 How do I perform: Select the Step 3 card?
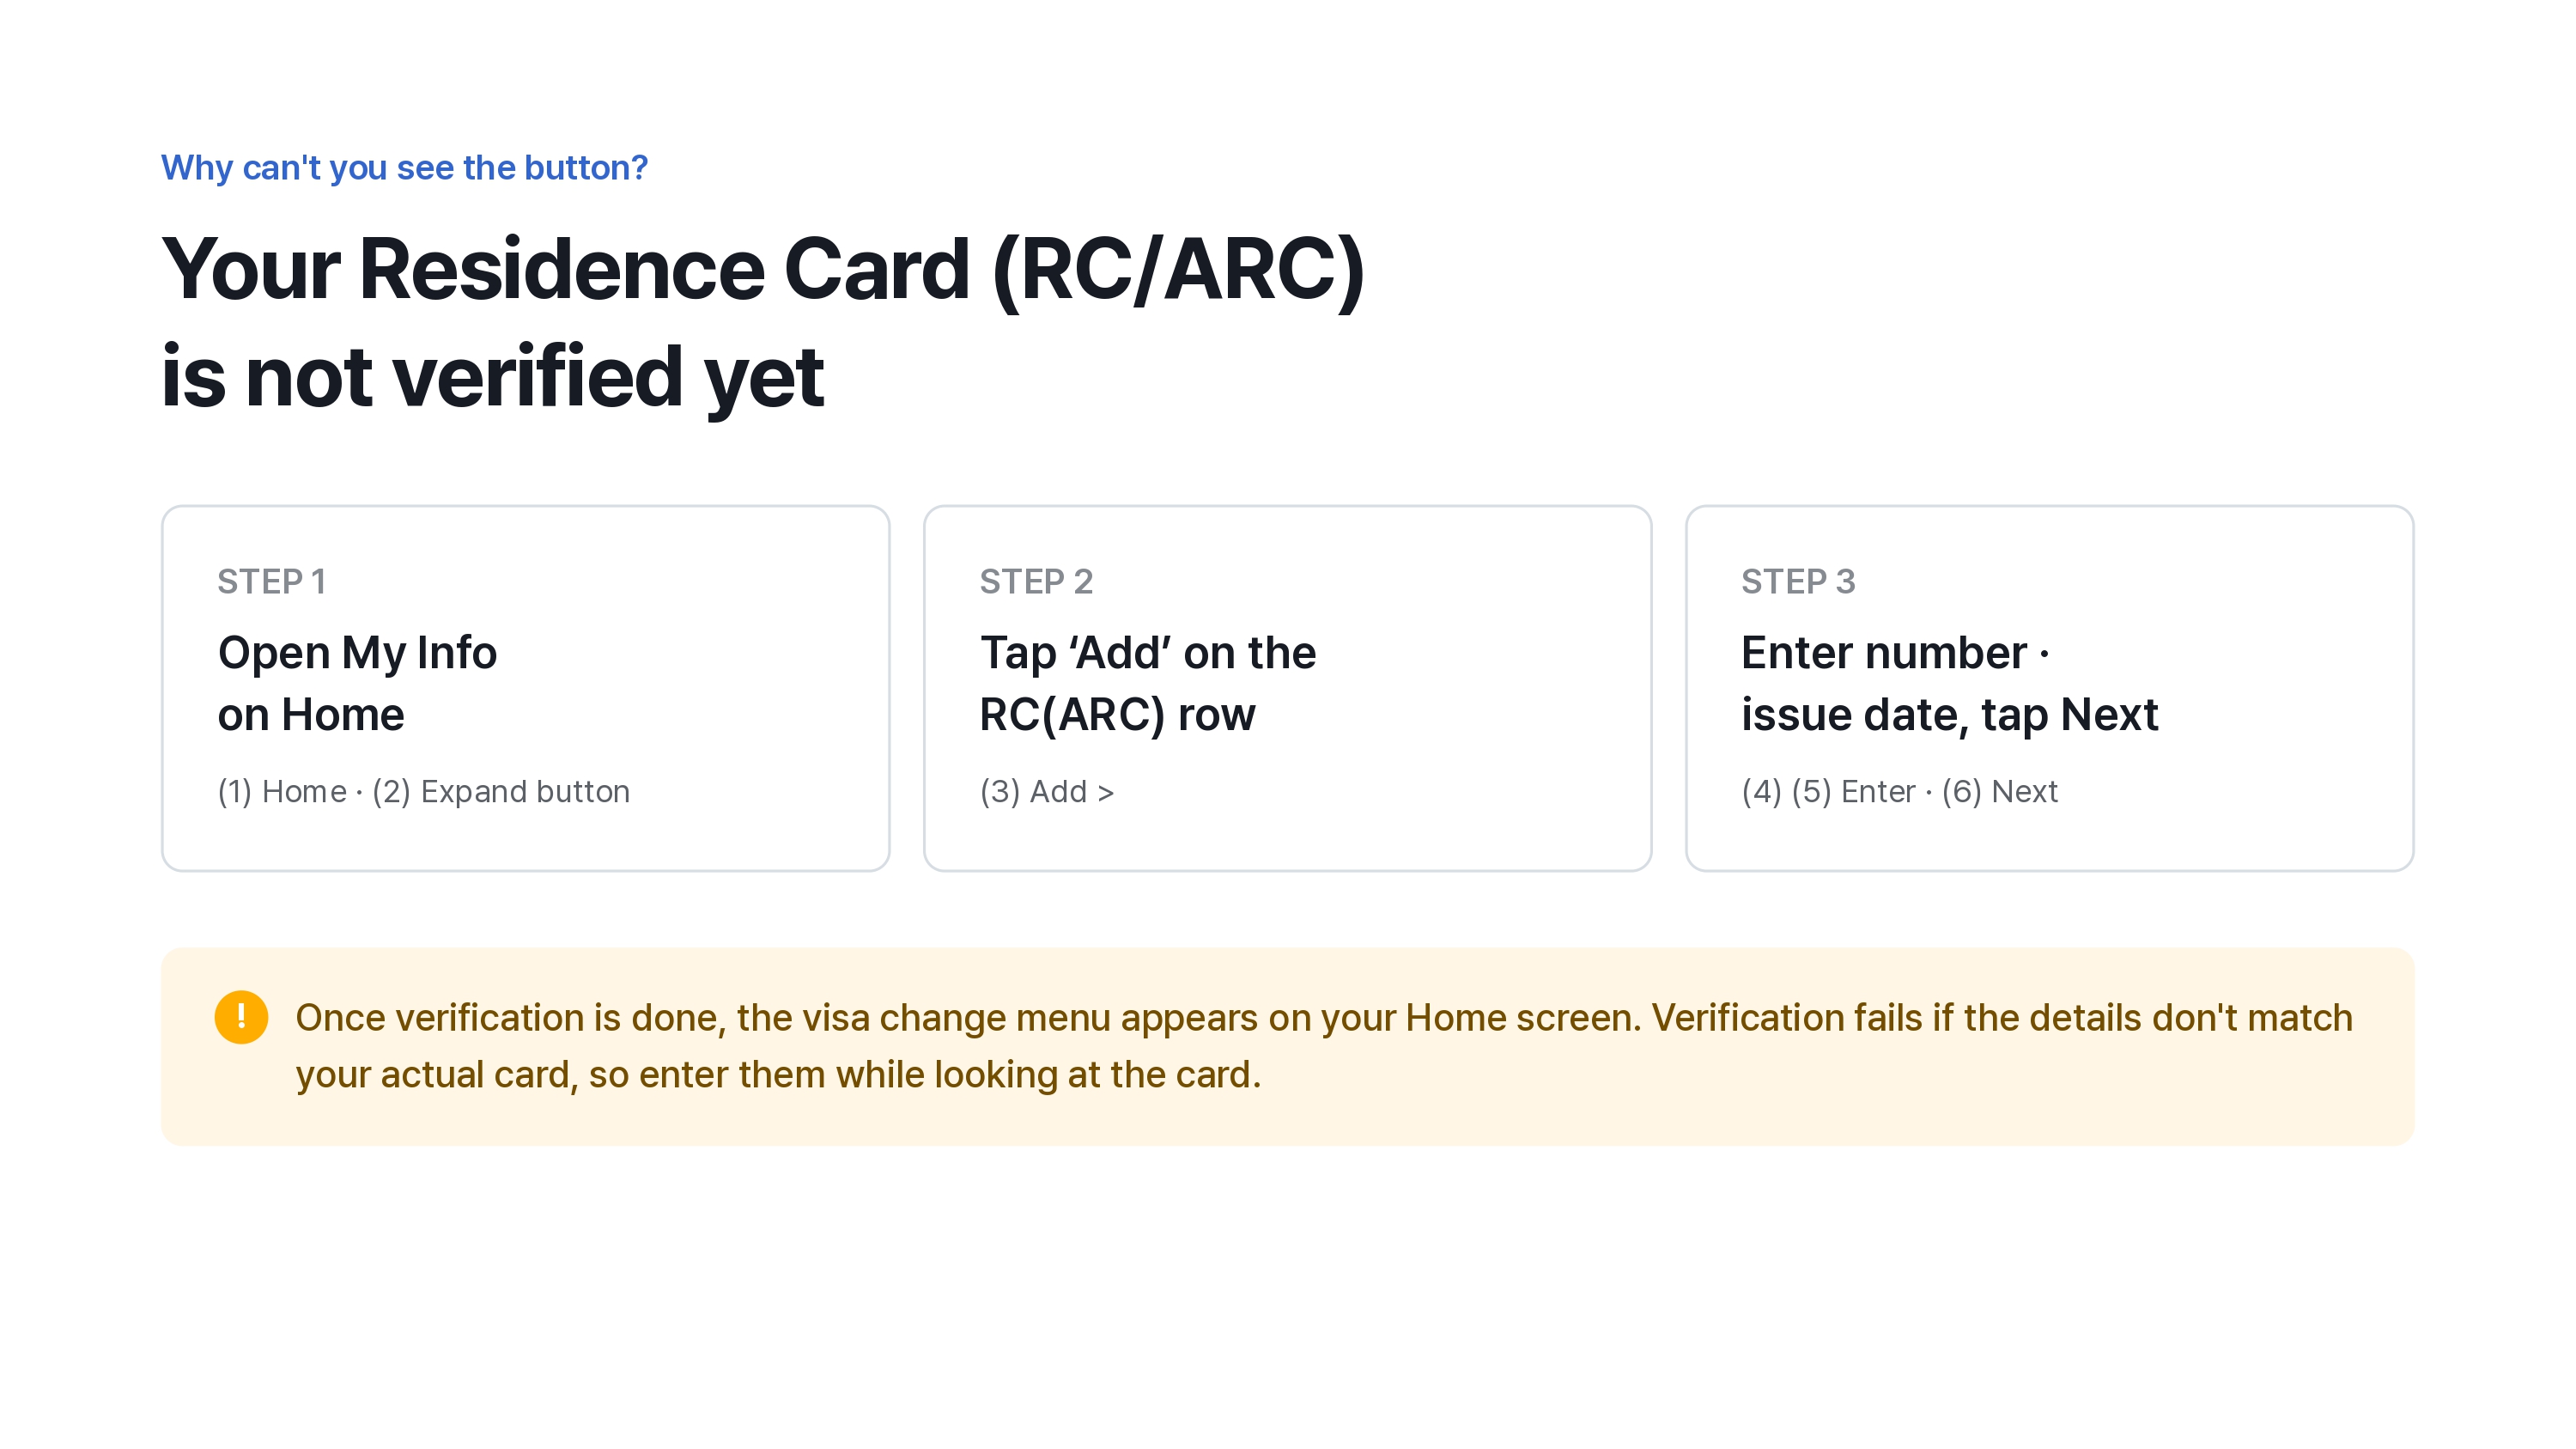coord(2049,688)
